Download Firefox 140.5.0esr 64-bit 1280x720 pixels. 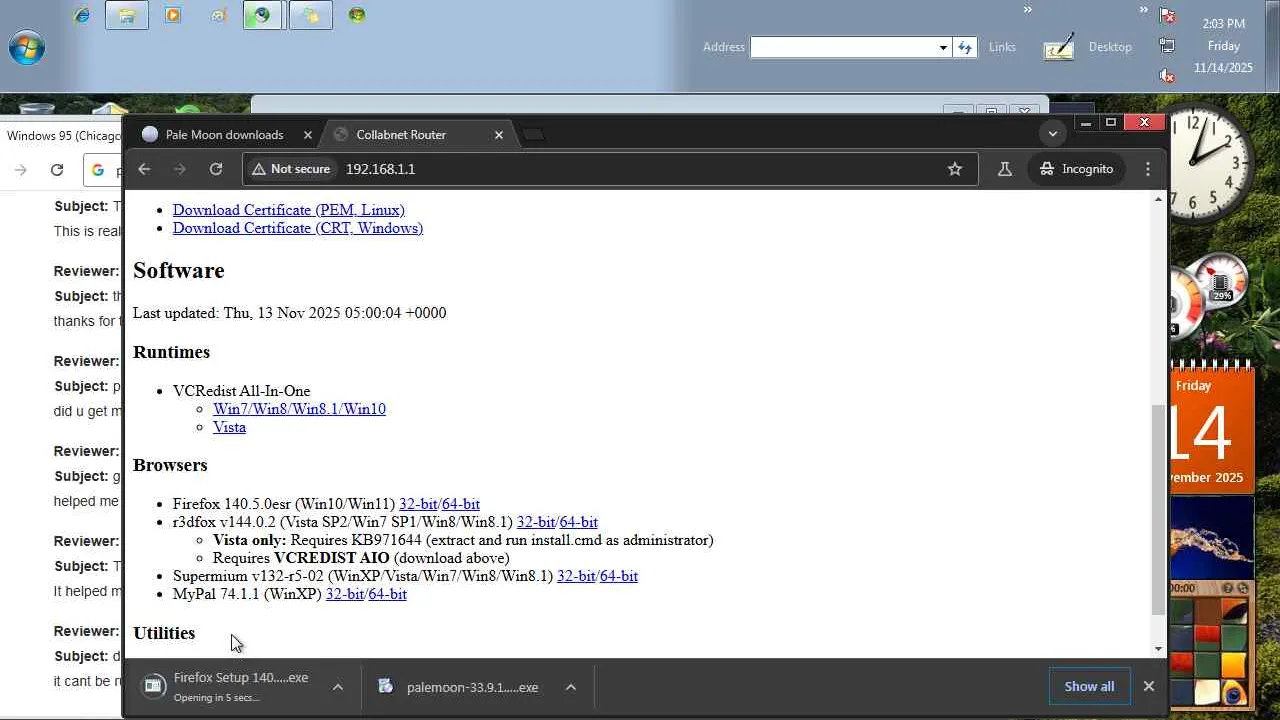click(461, 504)
